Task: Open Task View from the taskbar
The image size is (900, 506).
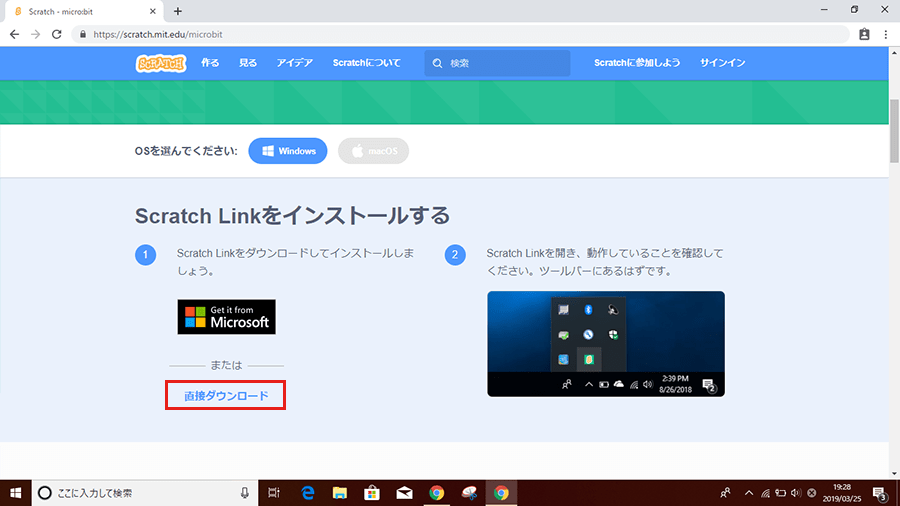Action: point(274,493)
